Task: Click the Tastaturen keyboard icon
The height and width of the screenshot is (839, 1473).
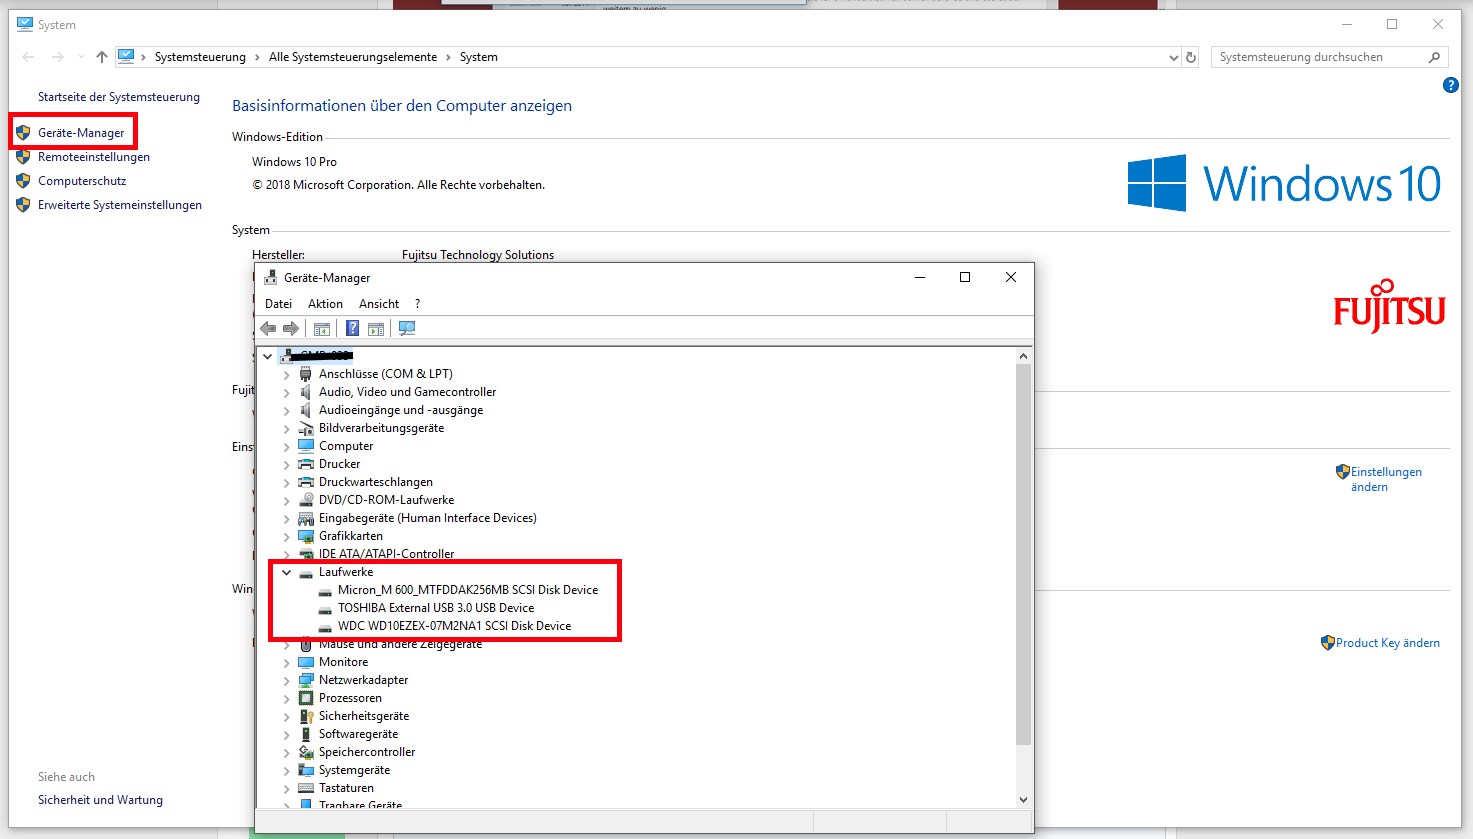Action: pos(306,788)
